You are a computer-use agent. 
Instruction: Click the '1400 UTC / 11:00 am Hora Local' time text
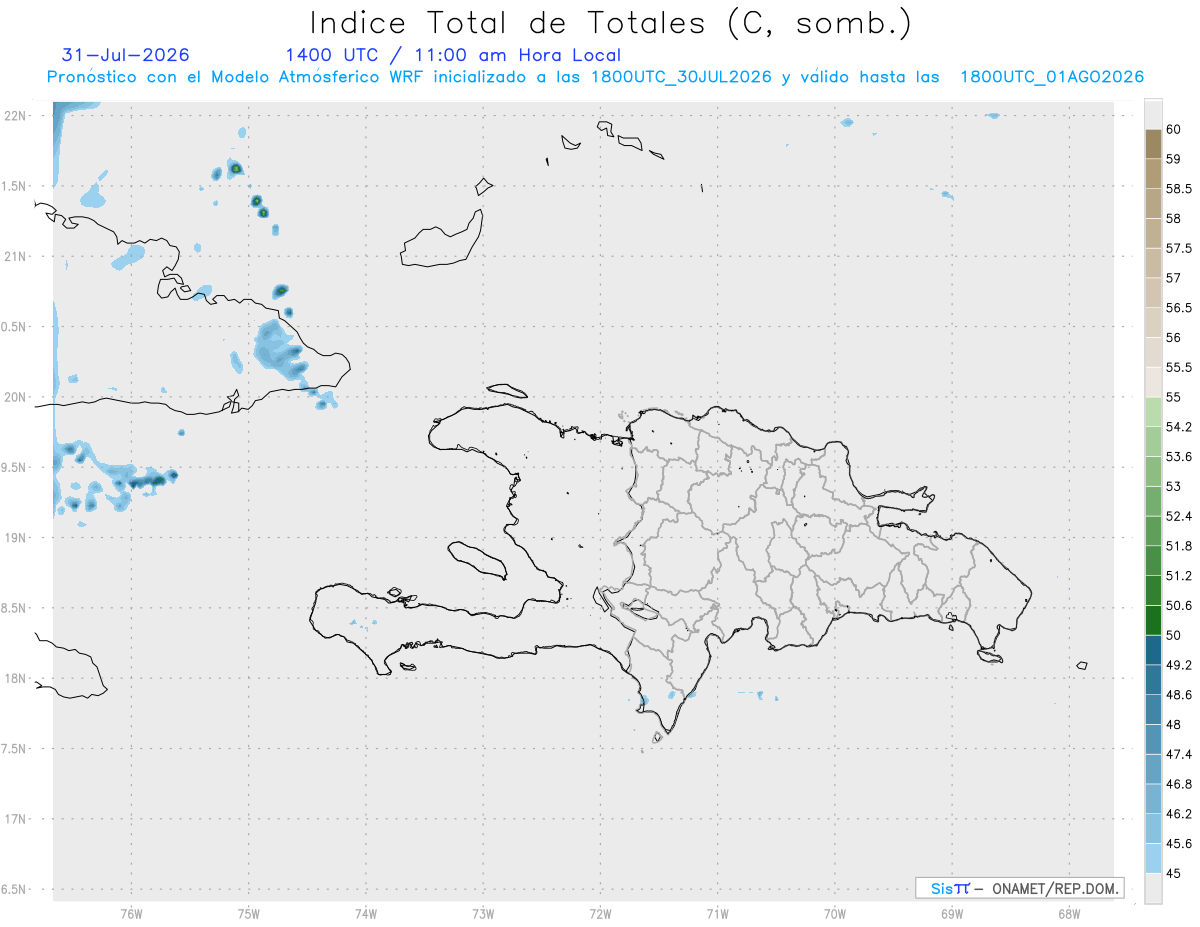point(453,55)
